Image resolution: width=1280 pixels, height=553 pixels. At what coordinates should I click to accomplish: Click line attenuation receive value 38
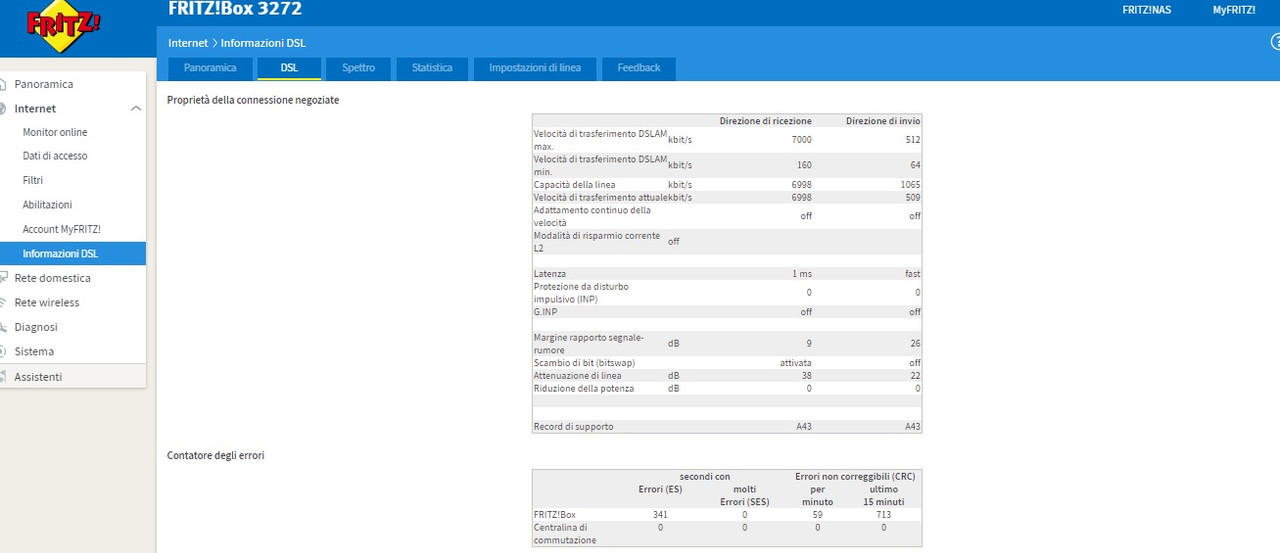806,376
